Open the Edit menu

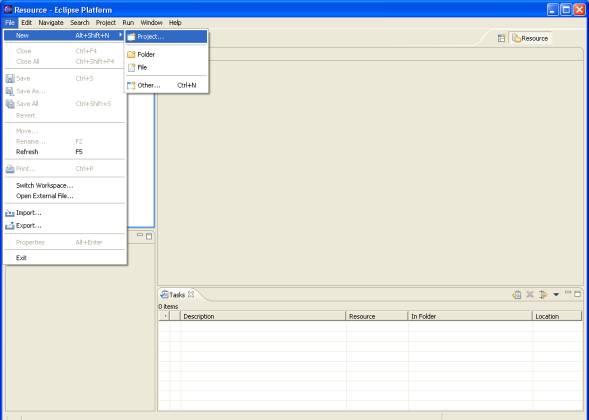[x=26, y=23]
